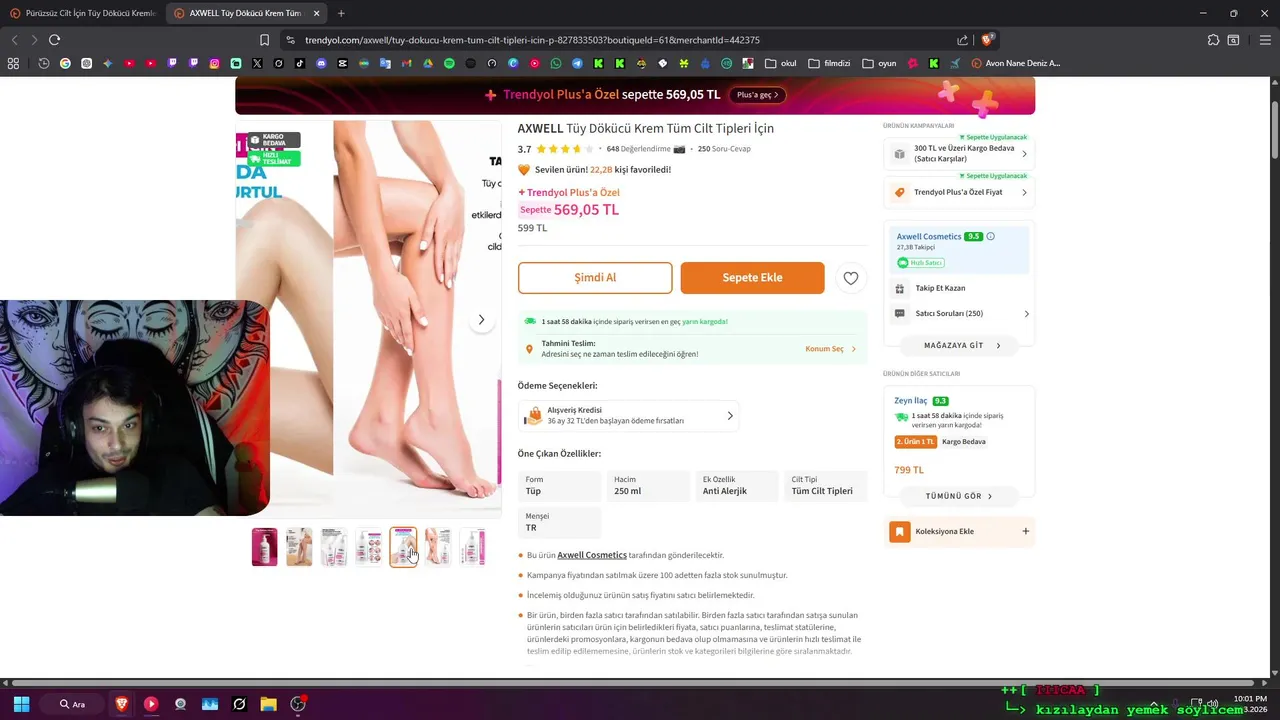Open the Spotify bookmark icon
The image size is (1280, 720).
[x=449, y=63]
